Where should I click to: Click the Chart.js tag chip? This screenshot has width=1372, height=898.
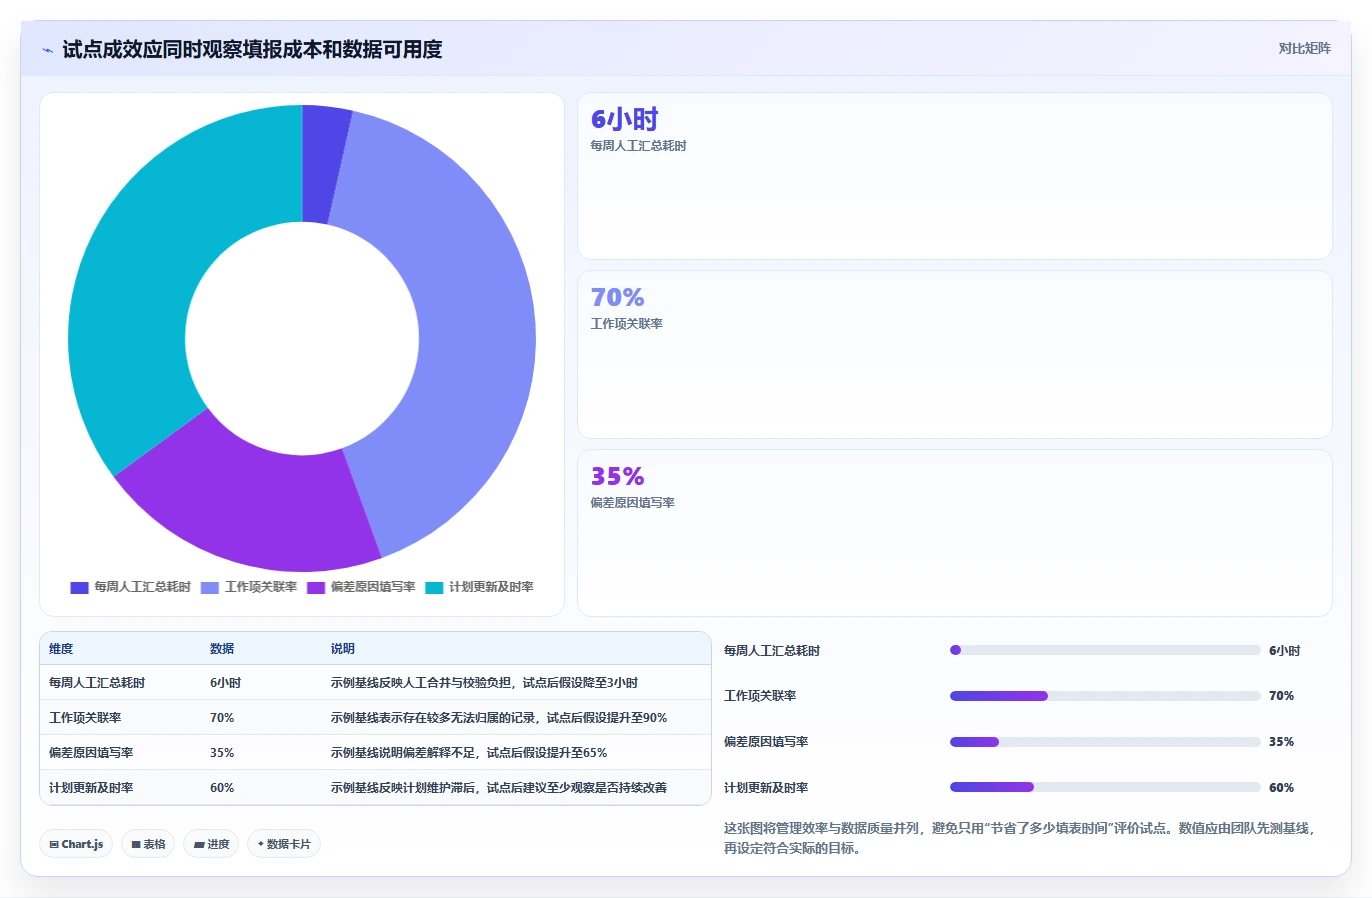(x=76, y=844)
